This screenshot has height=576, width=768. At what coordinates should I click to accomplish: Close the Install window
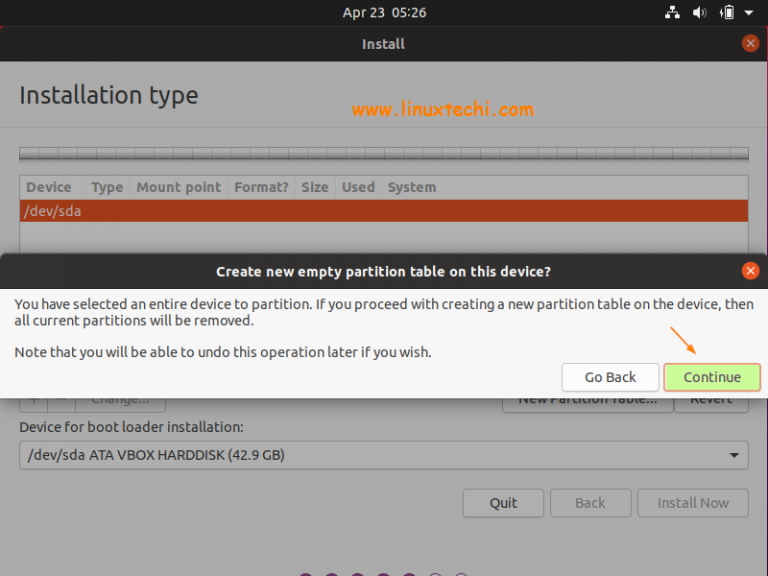tap(750, 44)
